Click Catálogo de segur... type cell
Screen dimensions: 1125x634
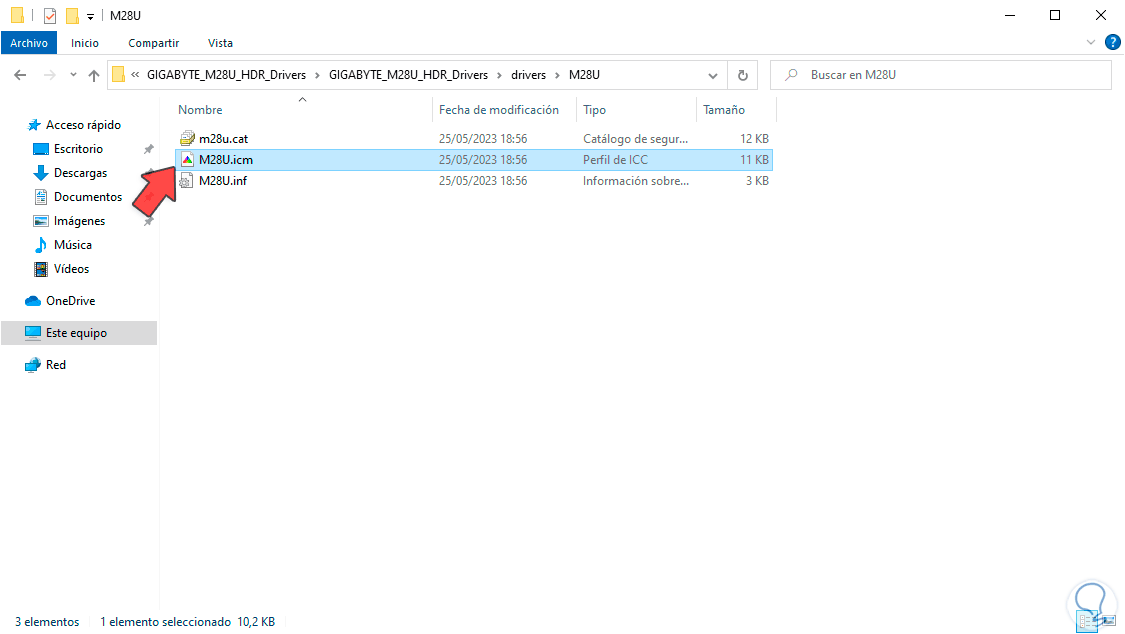click(x=635, y=138)
